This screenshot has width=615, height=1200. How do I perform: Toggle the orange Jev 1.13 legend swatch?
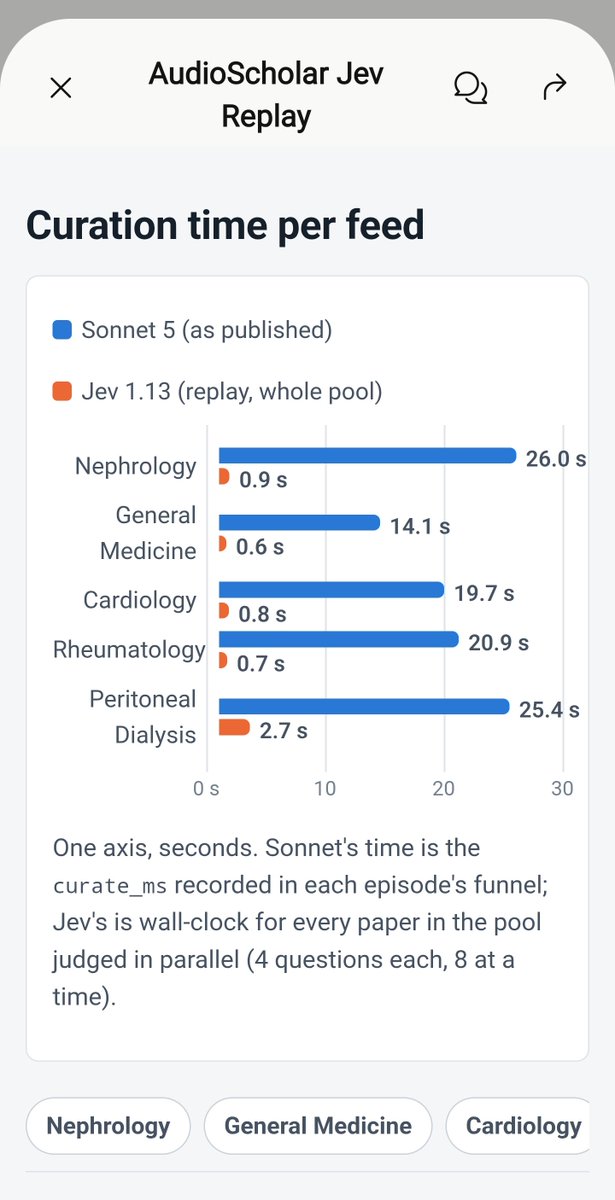(62, 392)
